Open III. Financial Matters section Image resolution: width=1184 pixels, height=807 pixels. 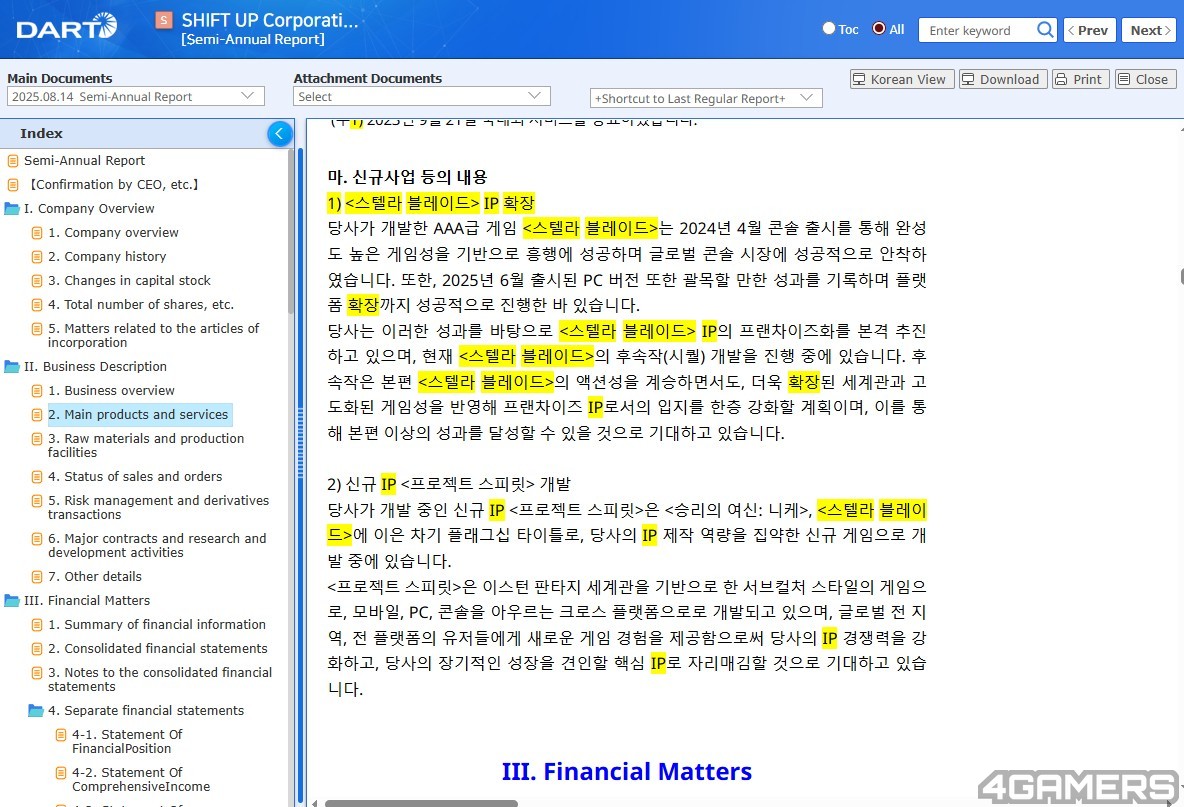coord(87,601)
